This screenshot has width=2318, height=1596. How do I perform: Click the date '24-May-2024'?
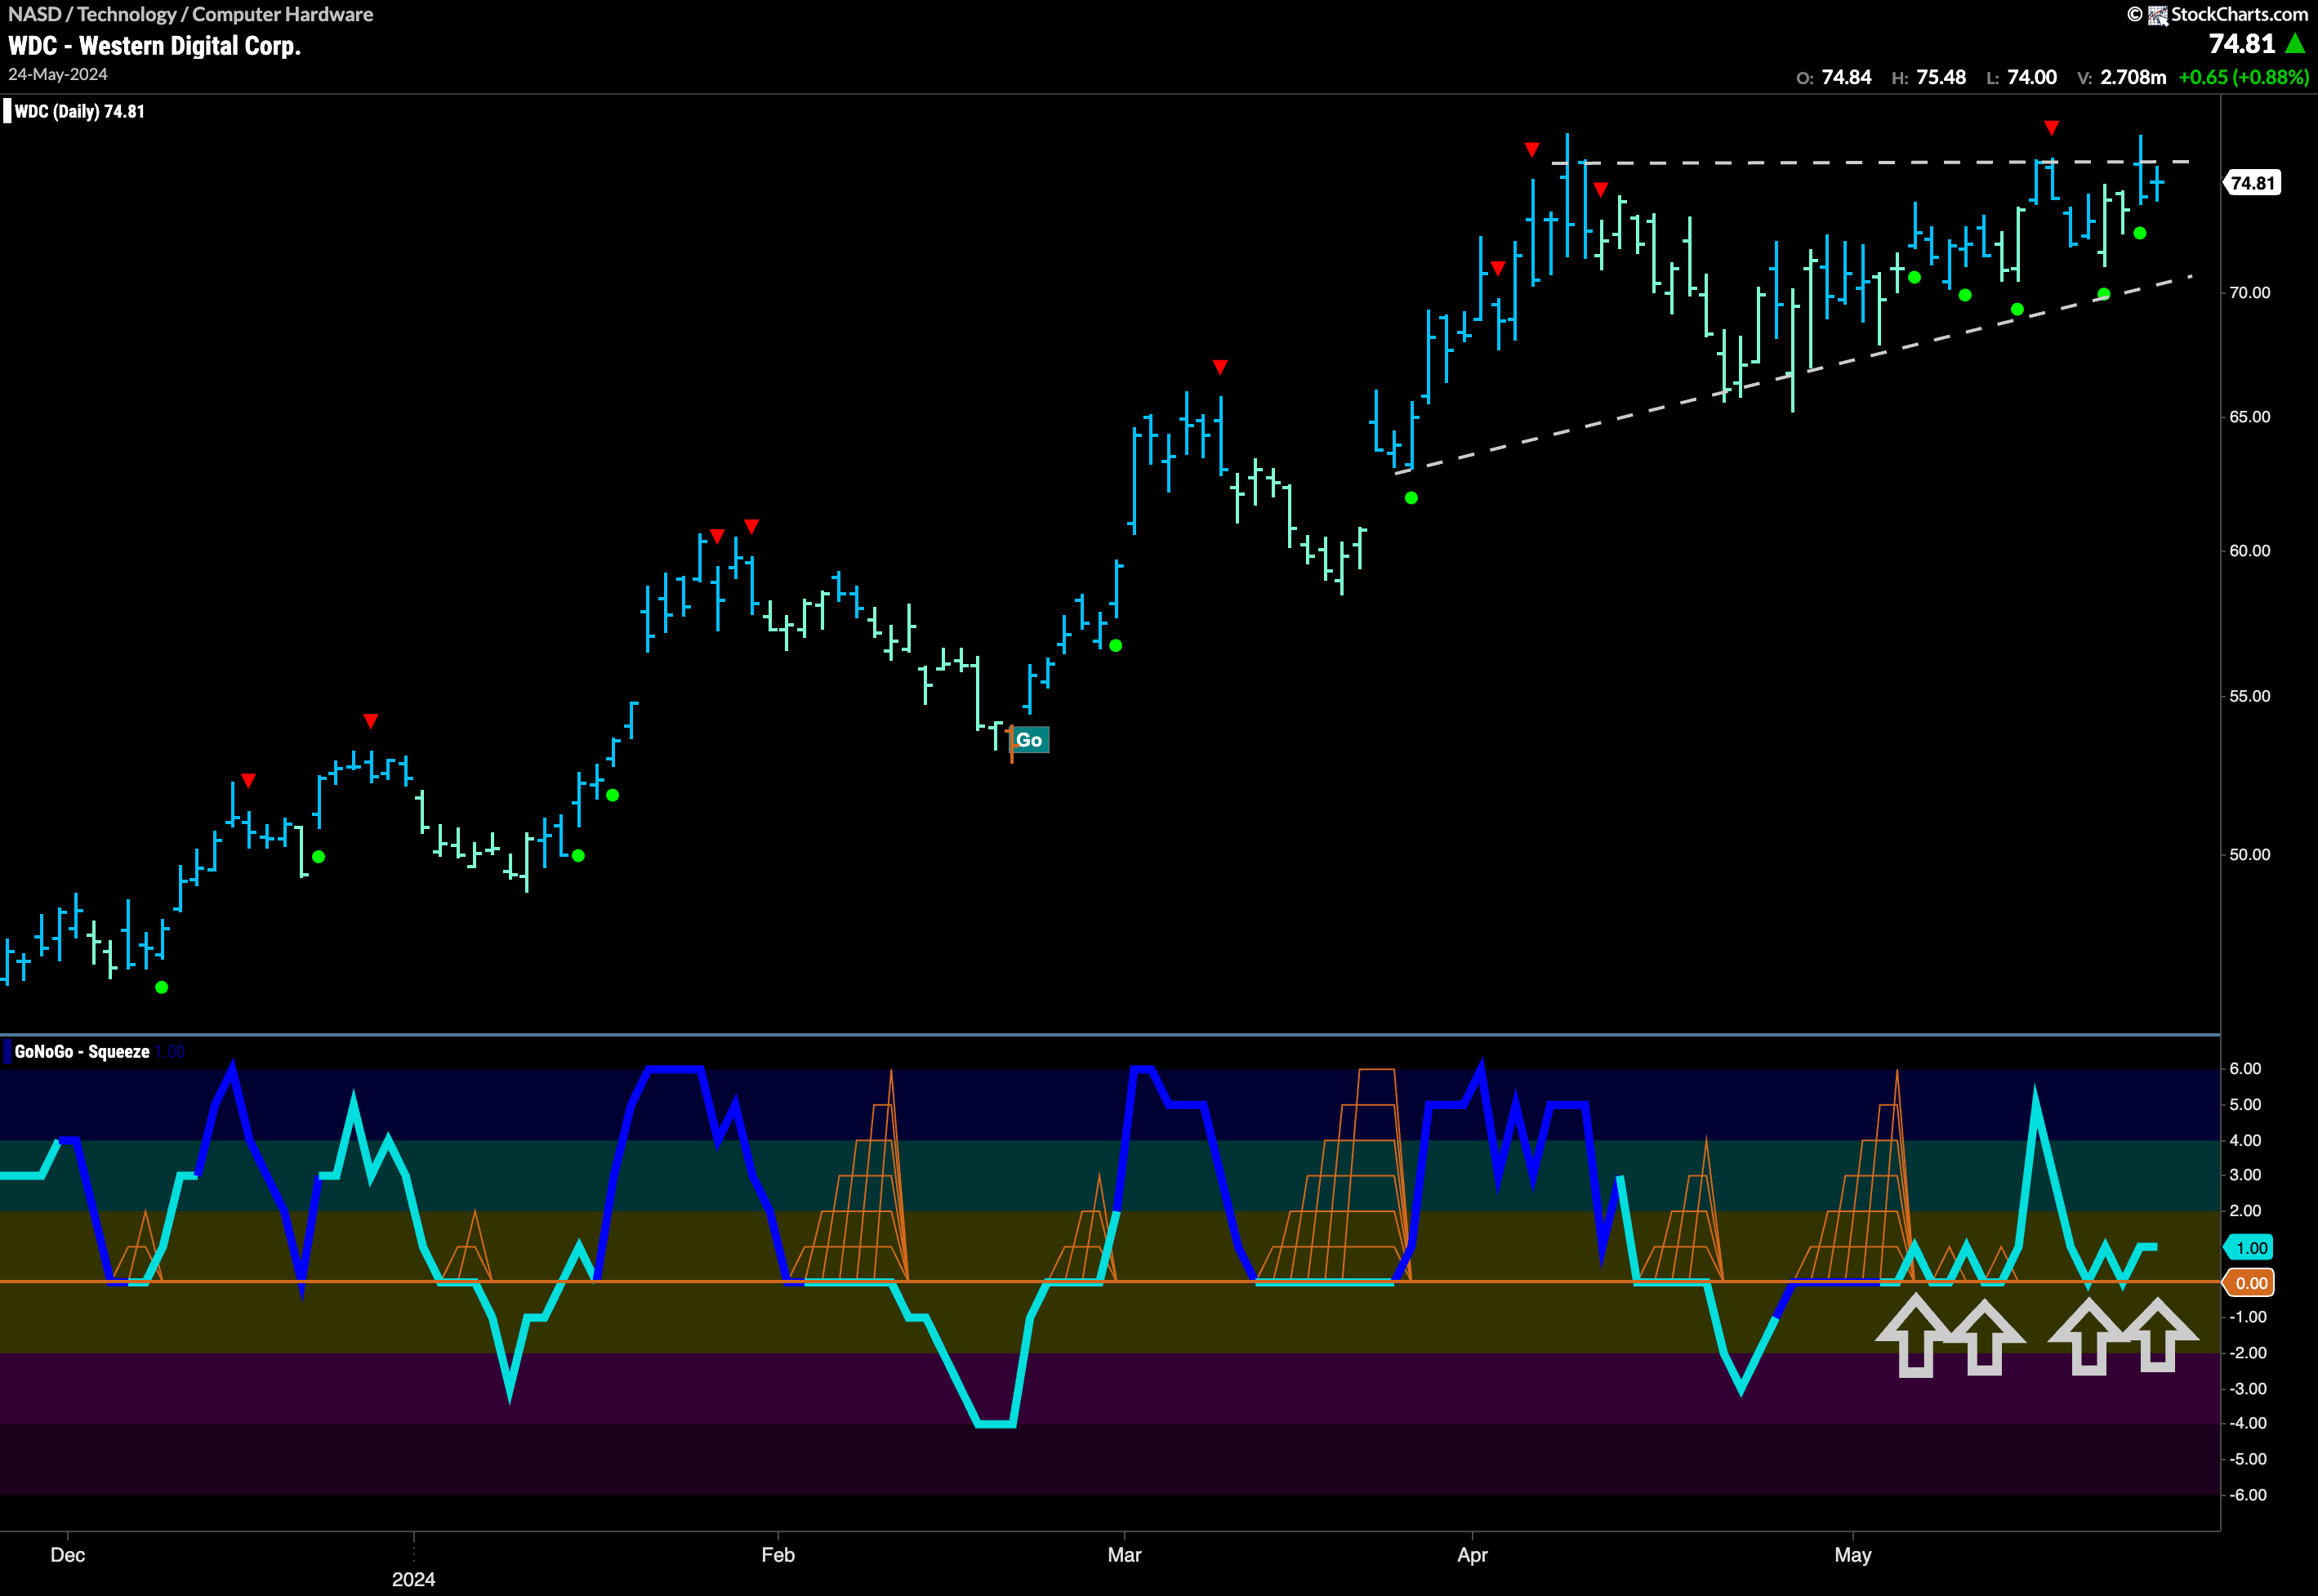(58, 75)
